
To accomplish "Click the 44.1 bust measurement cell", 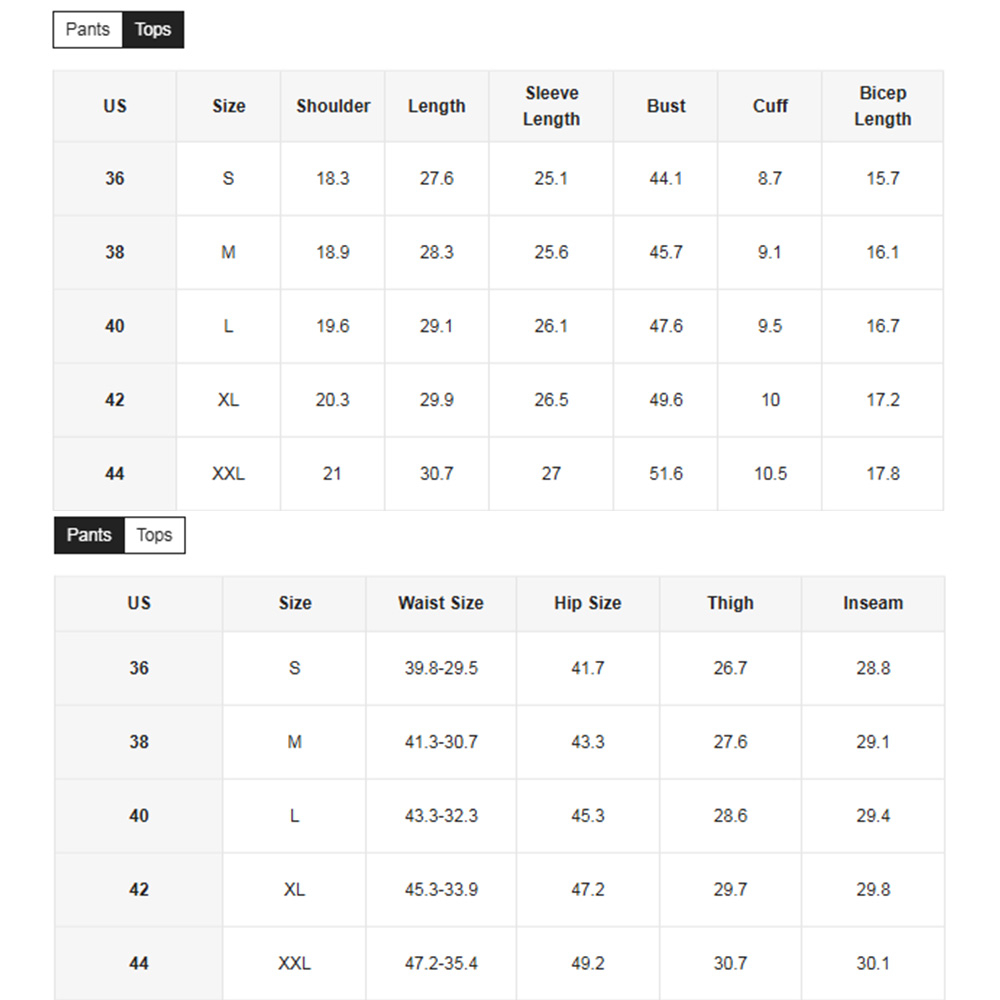I will tap(666, 178).
